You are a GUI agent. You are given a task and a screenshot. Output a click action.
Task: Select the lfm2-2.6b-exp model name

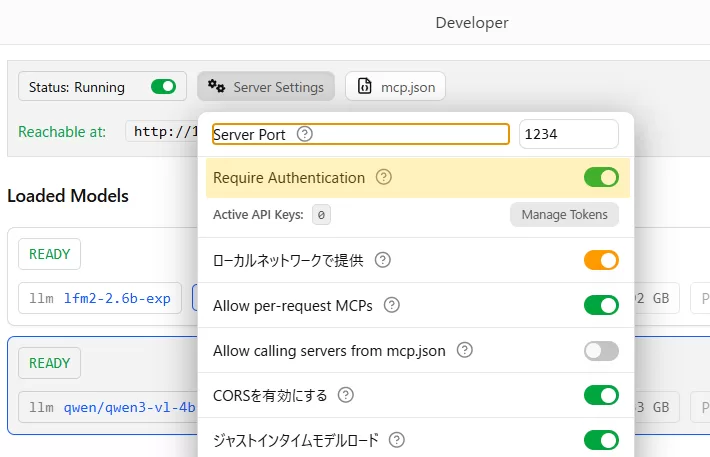pos(117,298)
